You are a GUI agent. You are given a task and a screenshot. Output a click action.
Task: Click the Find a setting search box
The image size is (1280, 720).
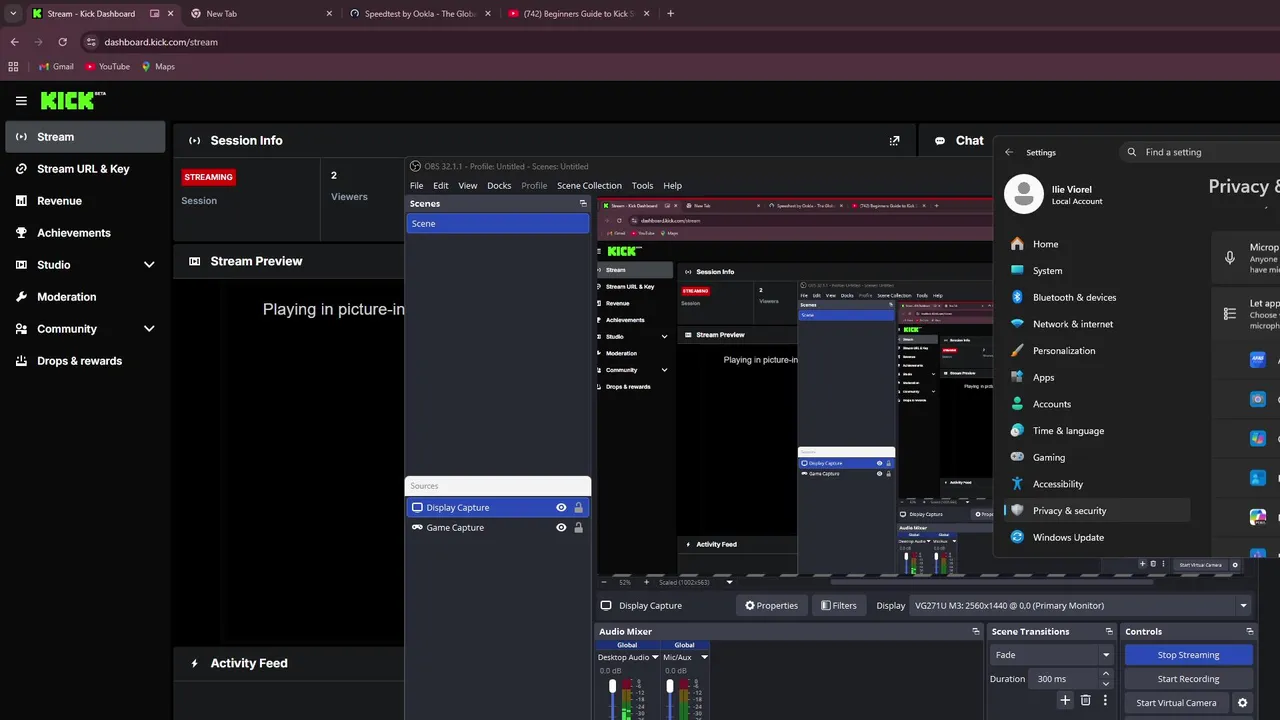pyautogui.click(x=1201, y=152)
